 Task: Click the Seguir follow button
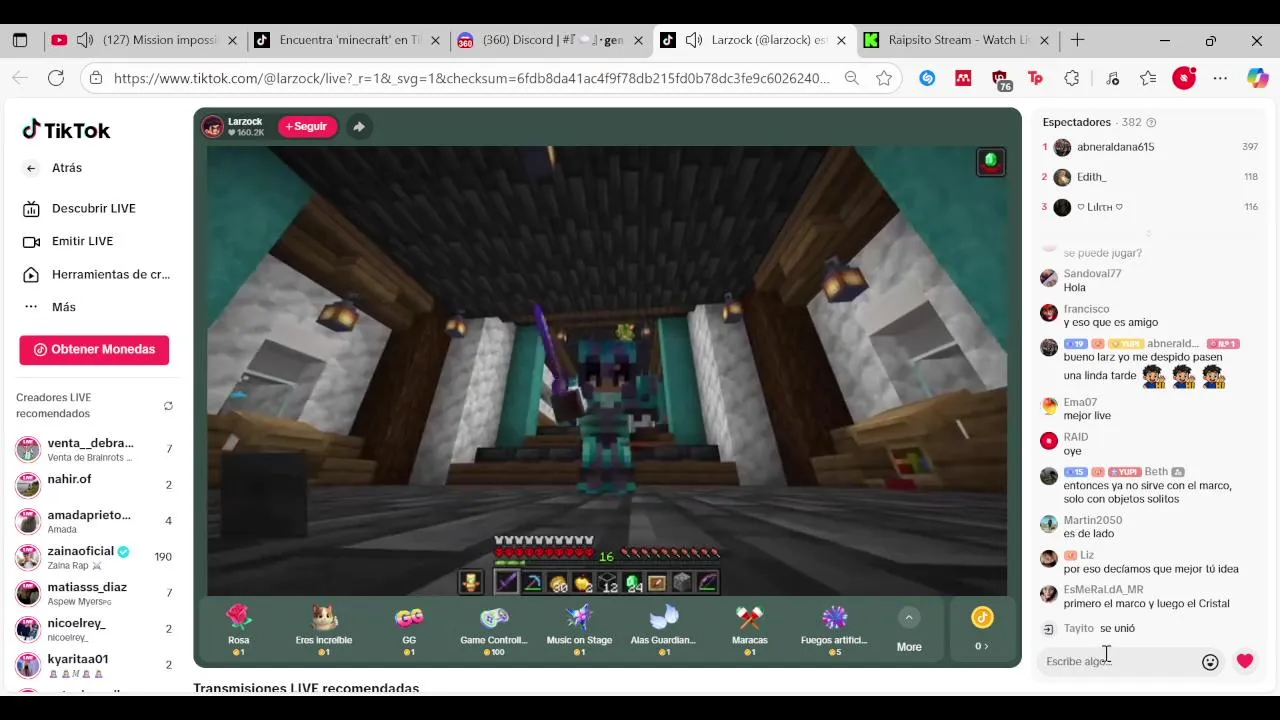coord(307,127)
